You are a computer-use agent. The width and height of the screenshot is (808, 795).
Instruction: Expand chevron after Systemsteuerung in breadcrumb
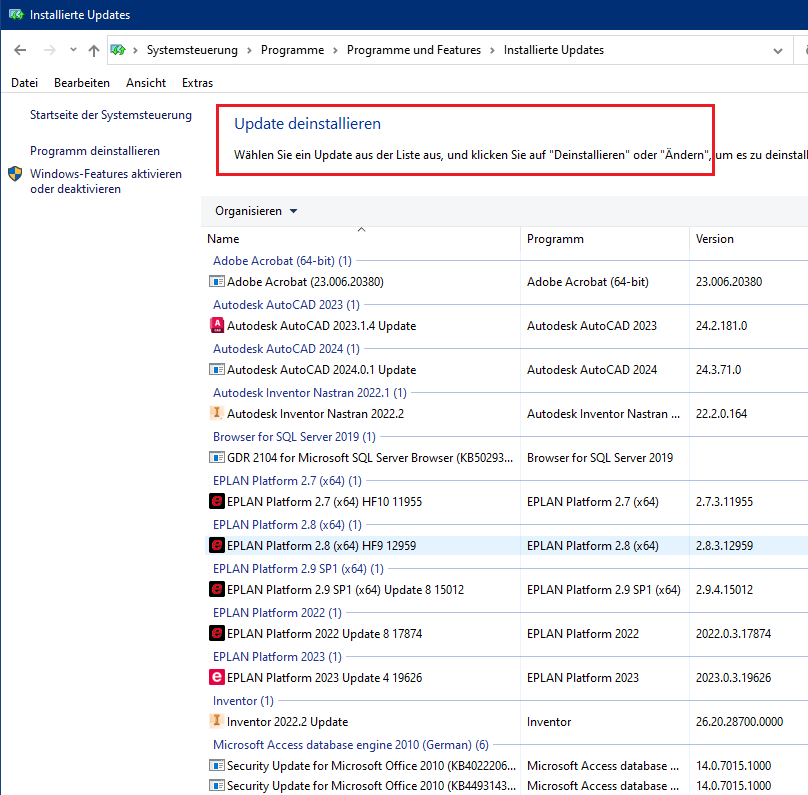(249, 50)
